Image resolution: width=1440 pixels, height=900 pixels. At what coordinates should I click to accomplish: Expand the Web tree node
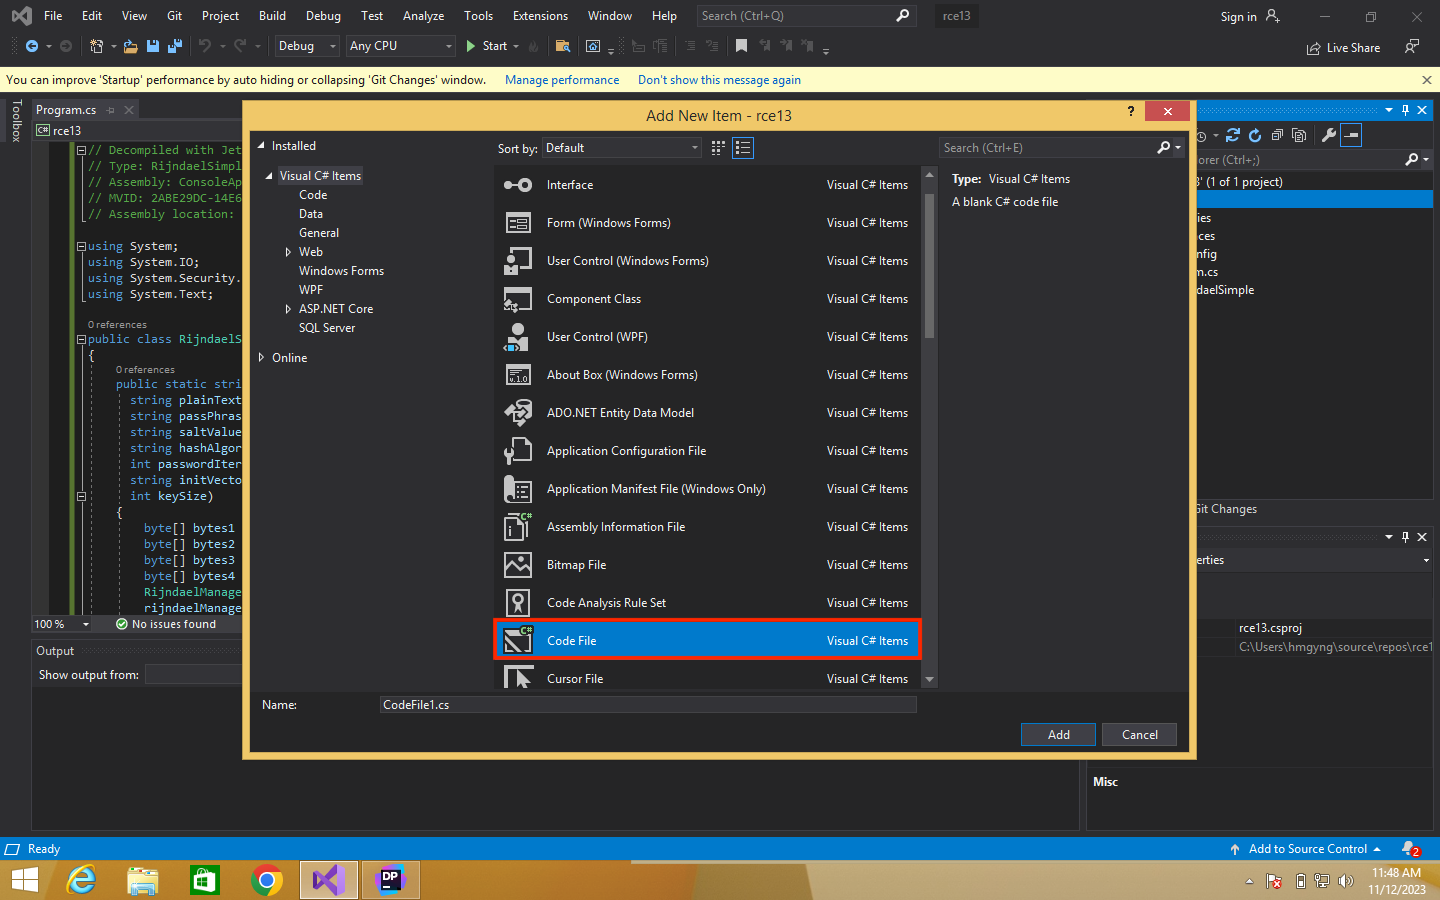288,252
